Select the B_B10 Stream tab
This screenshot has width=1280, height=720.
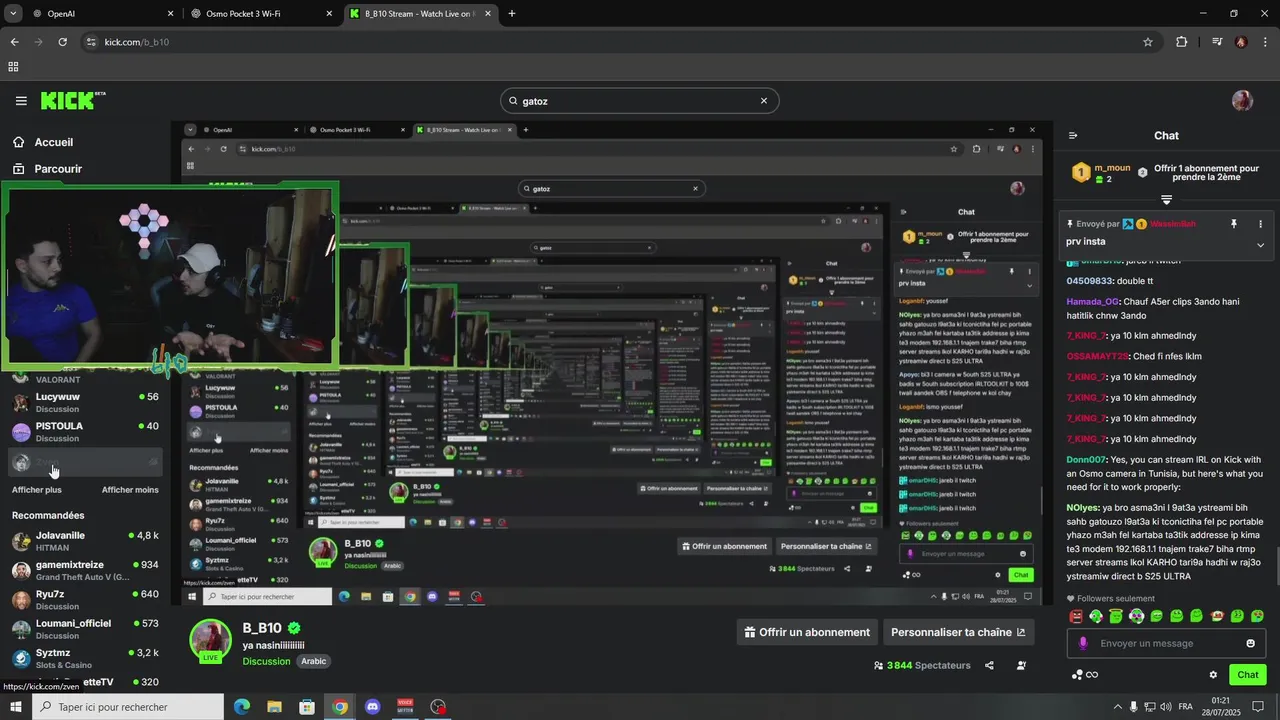[423, 14]
